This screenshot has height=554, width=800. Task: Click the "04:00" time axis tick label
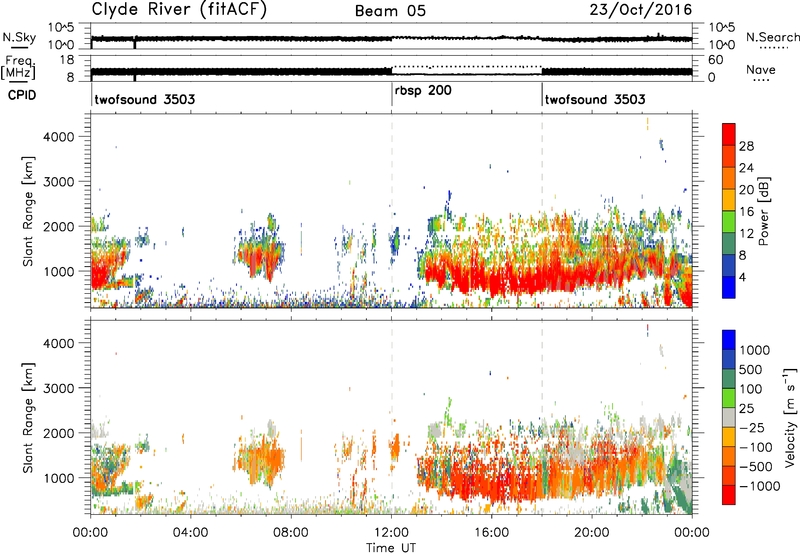[x=190, y=533]
